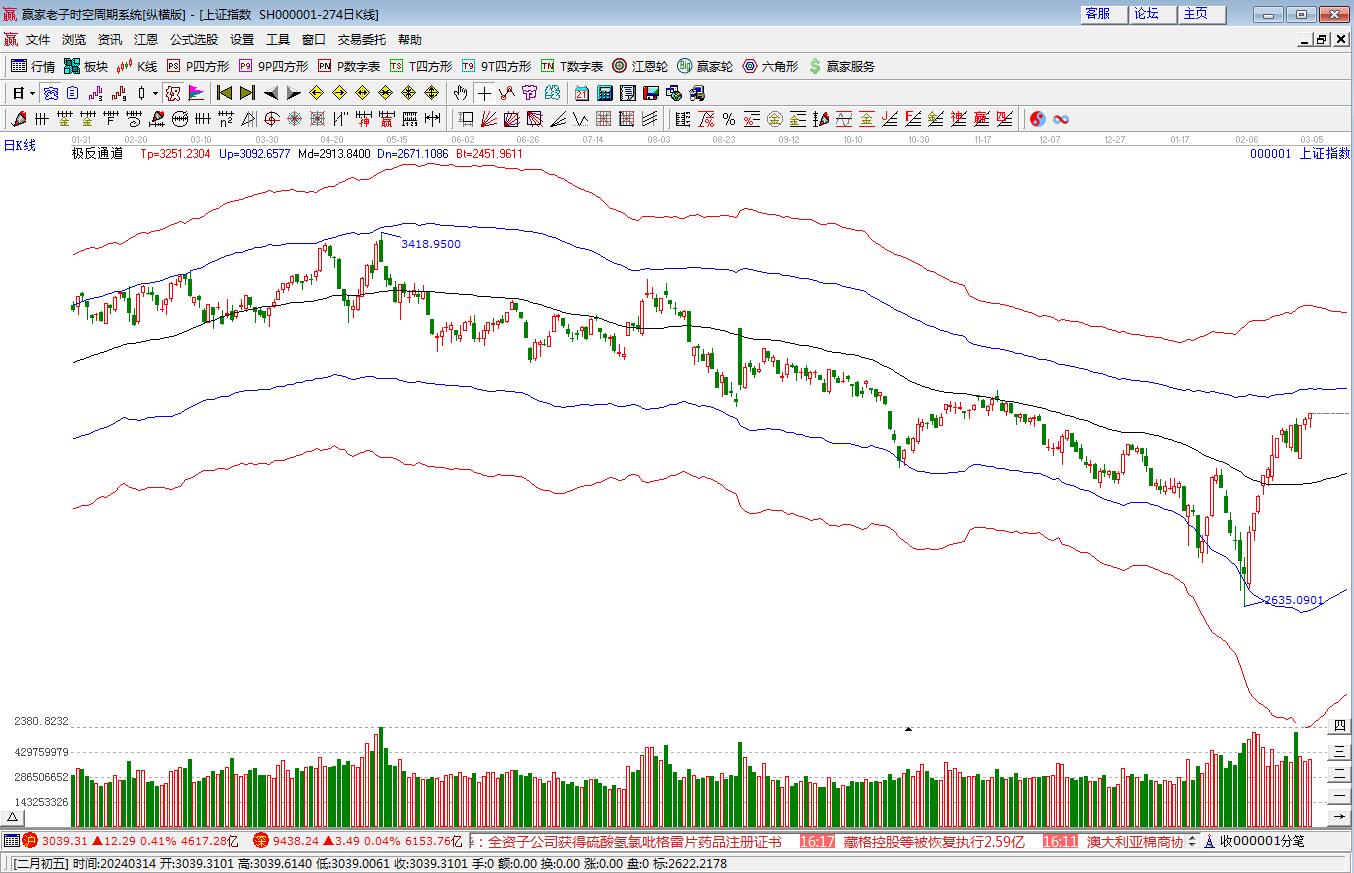Viewport: 1354px width, 873px height.
Task: Click the black left arrow icon
Action: (x=271, y=93)
